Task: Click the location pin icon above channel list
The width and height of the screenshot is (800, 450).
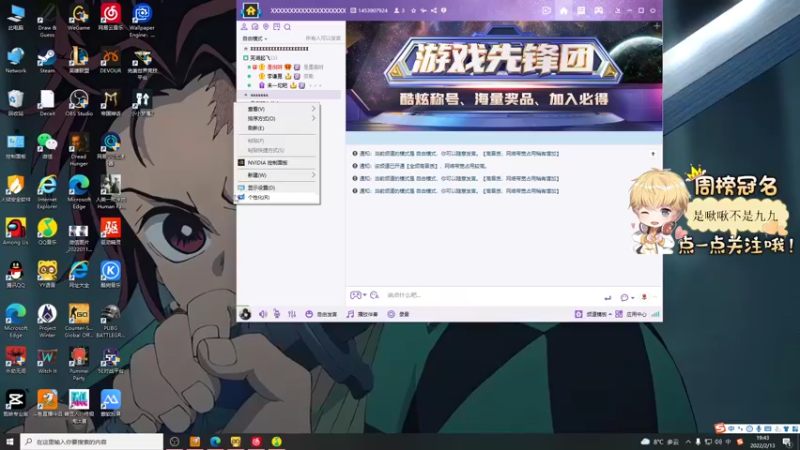Action: click(x=266, y=27)
